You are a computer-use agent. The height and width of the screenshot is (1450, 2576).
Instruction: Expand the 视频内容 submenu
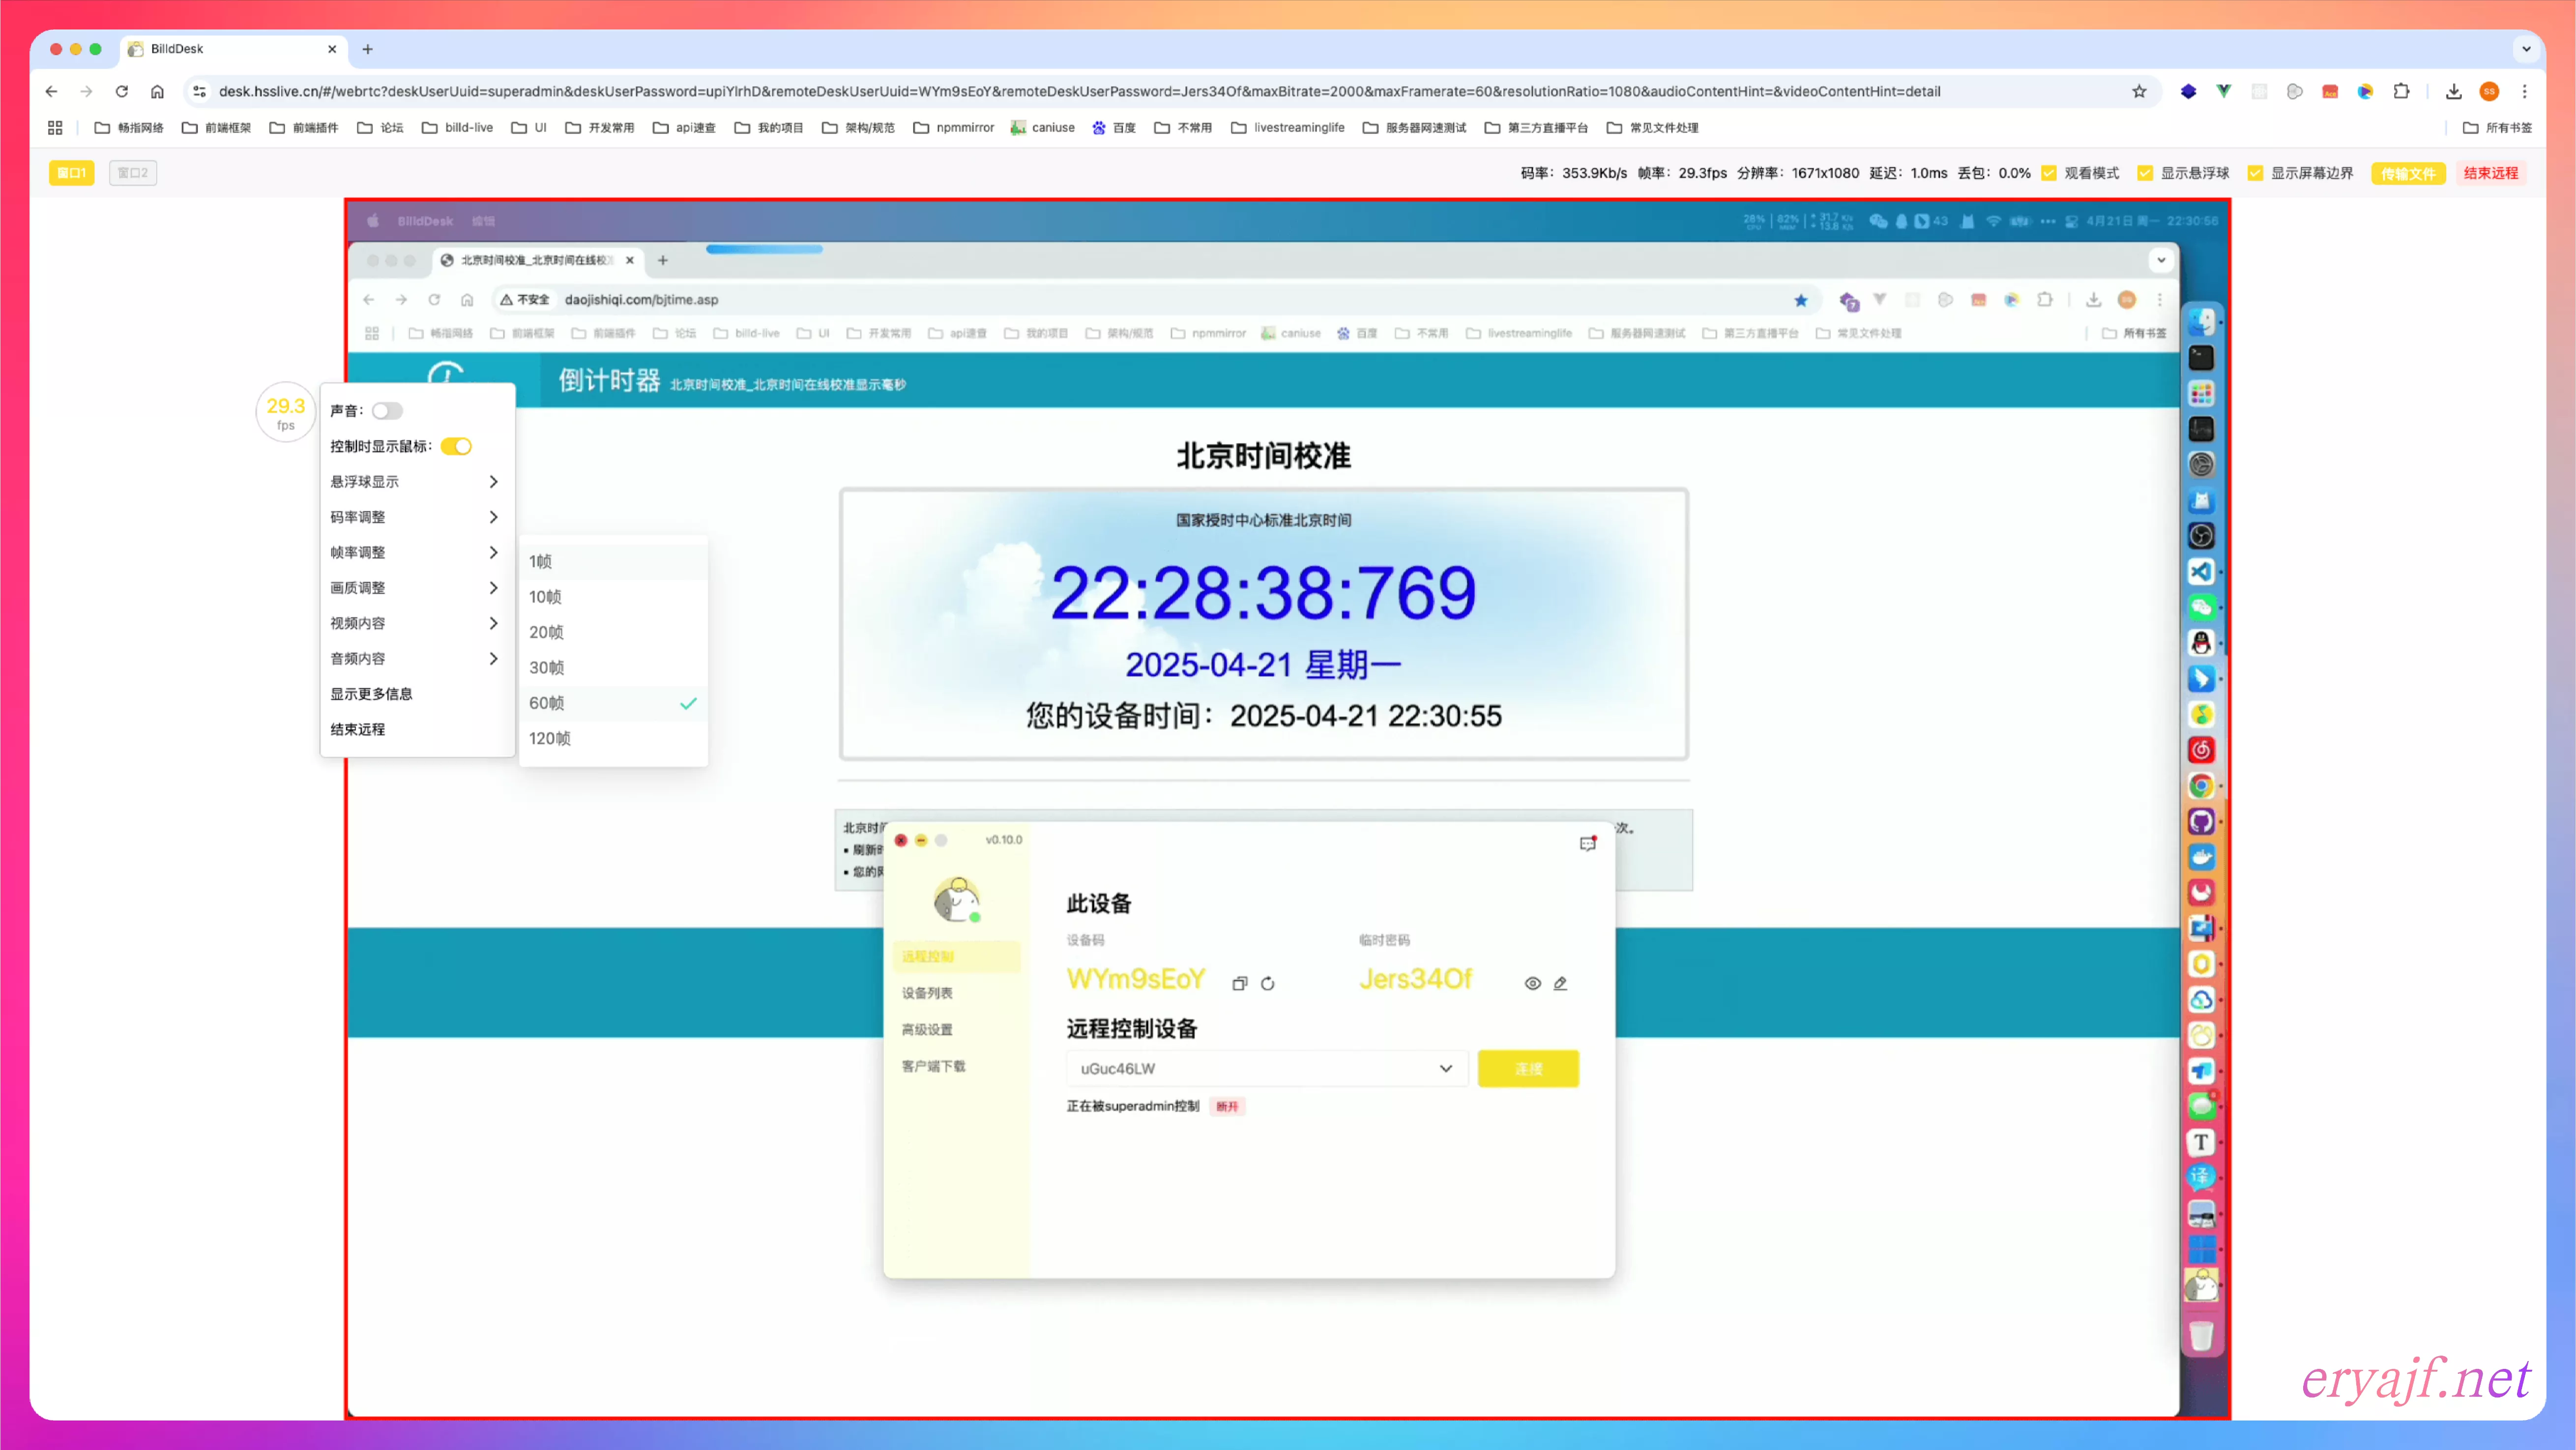pos(414,623)
